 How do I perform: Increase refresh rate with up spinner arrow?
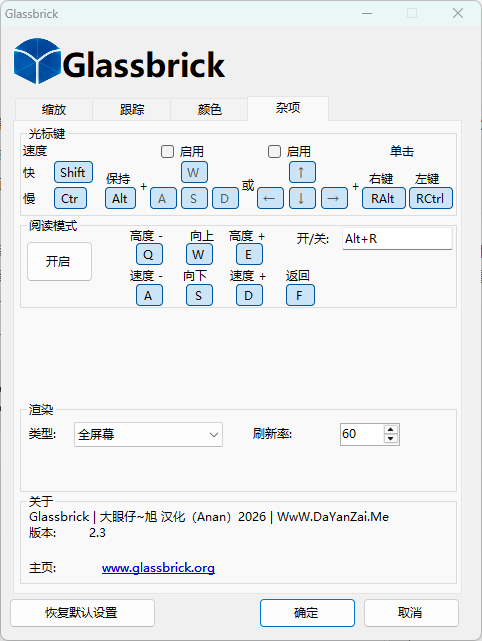391,429
